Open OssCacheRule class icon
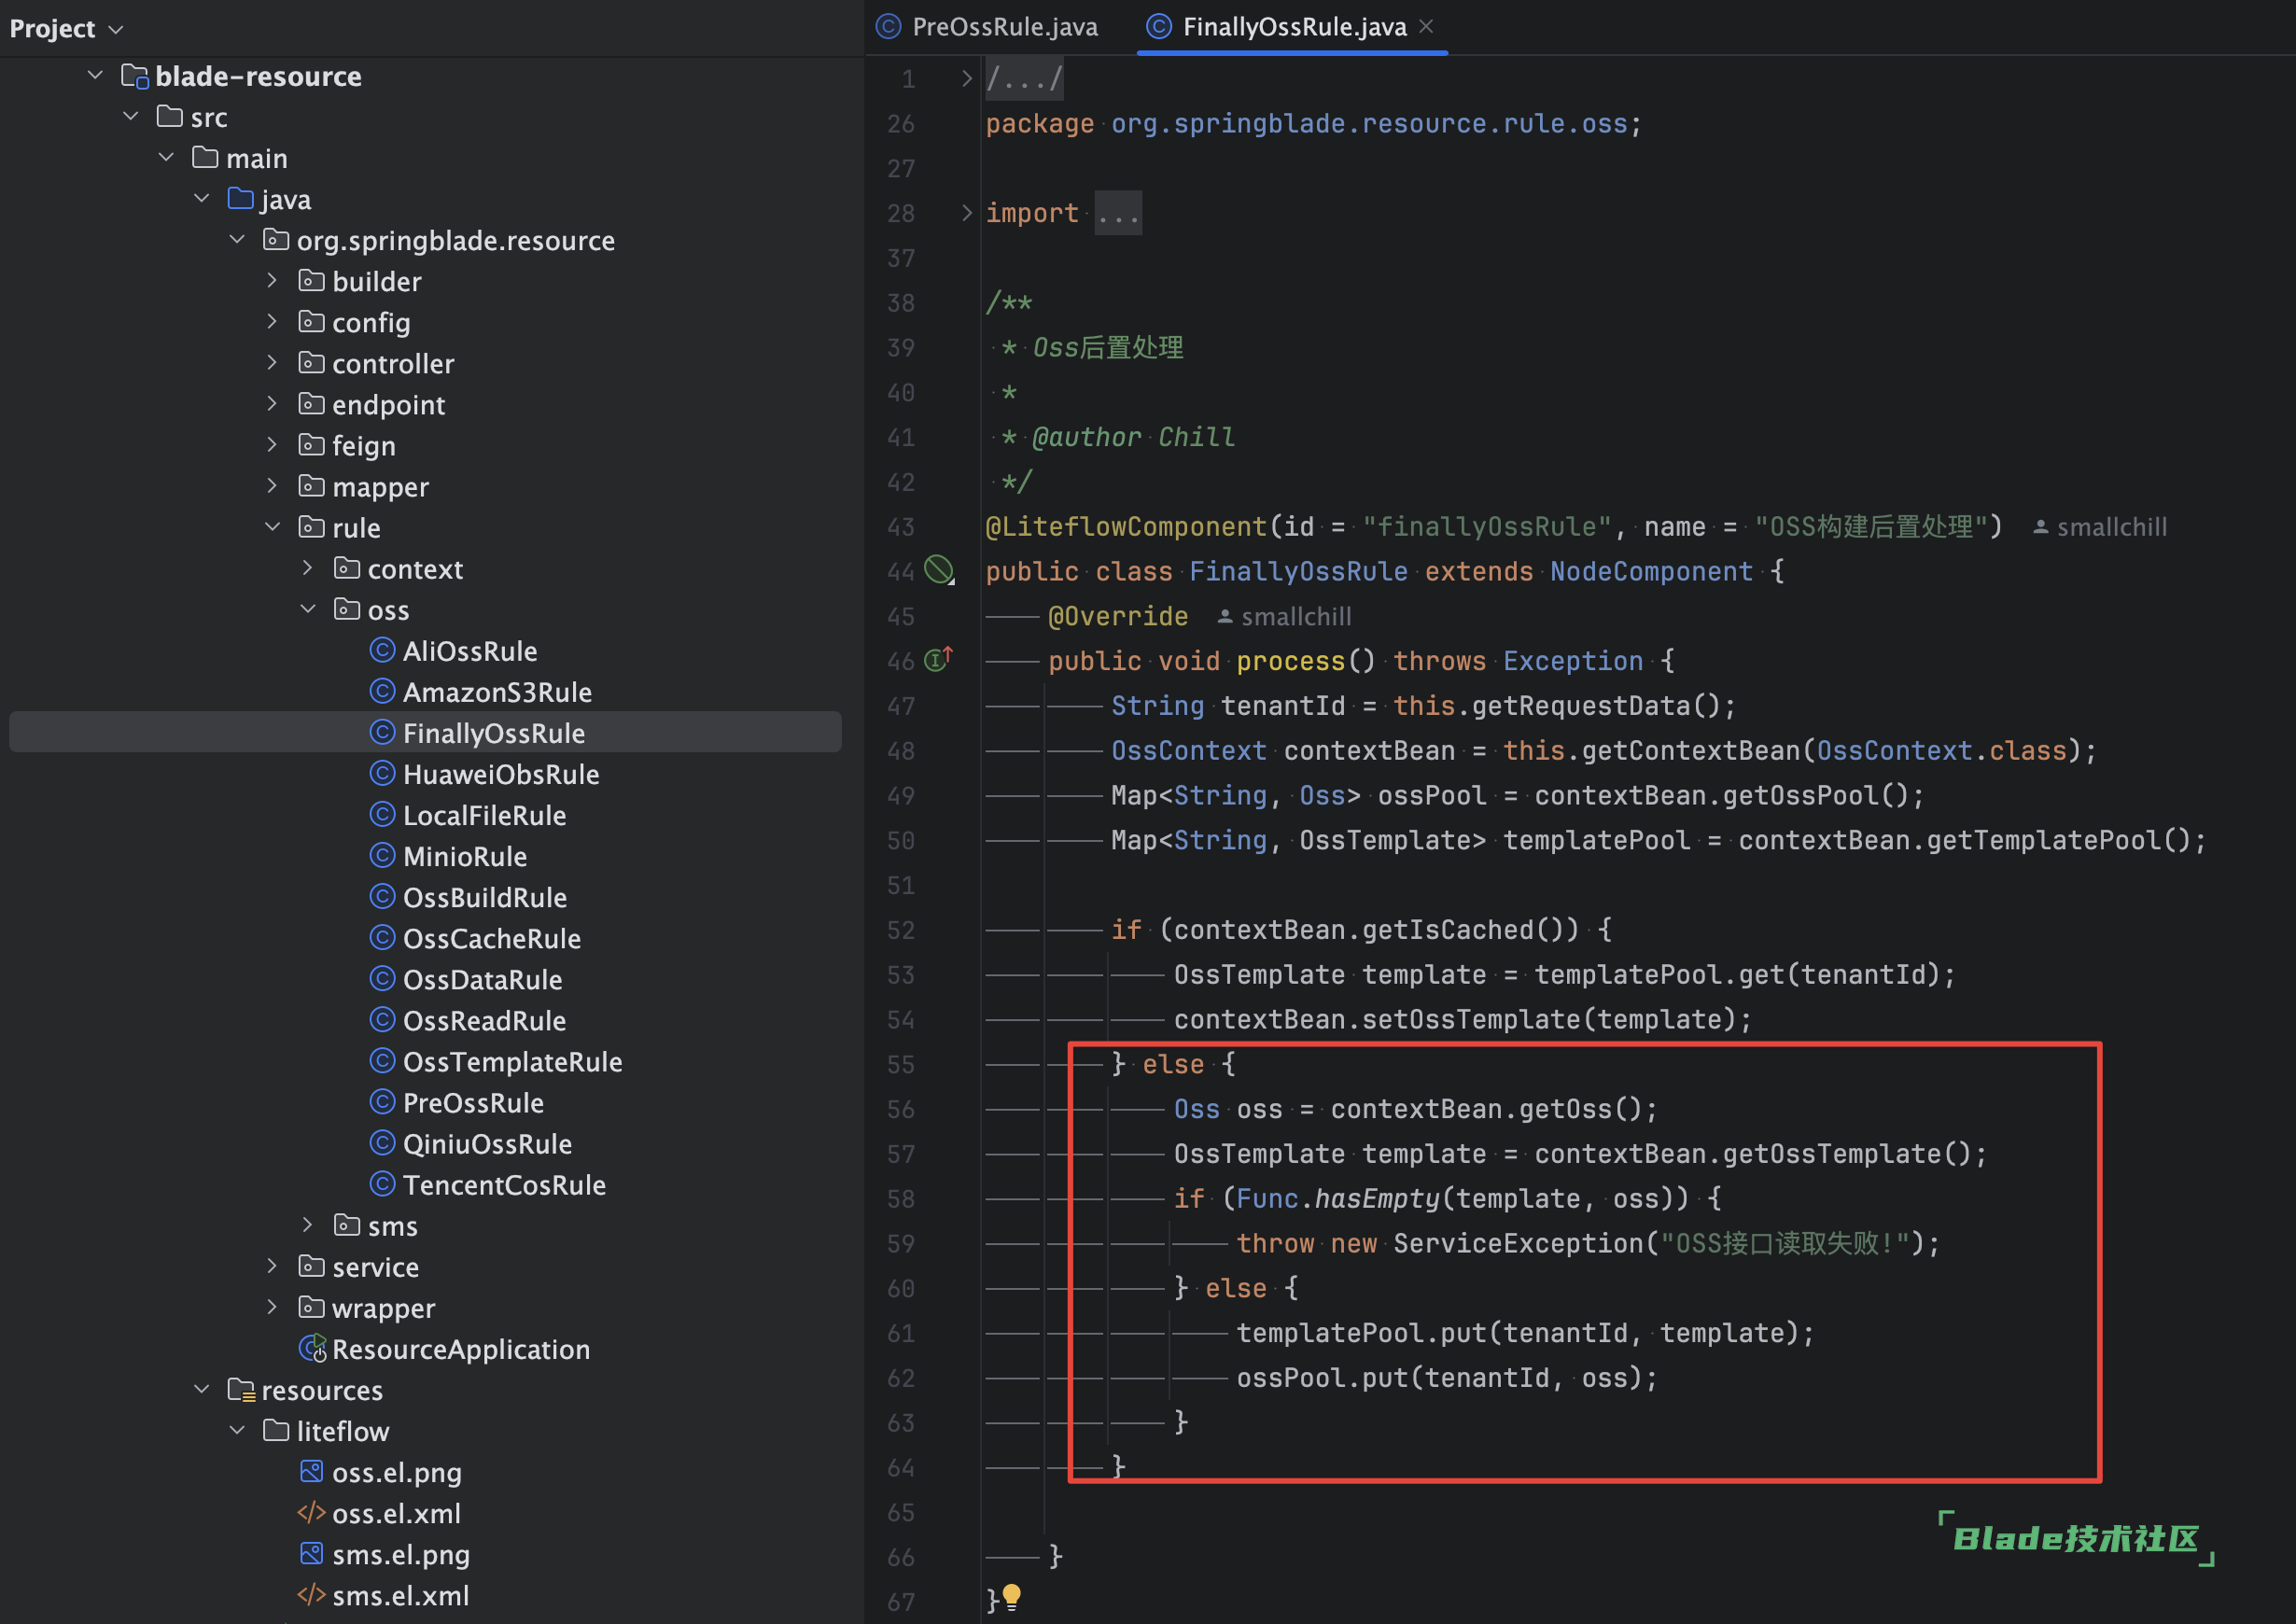The image size is (2296, 1624). [x=382, y=937]
